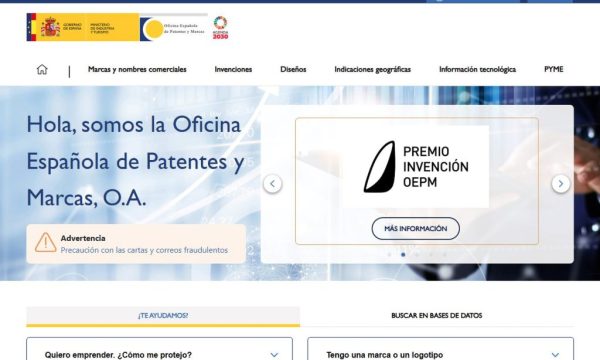Click the Advertencia heading text
600x360 pixels.
coord(83,238)
